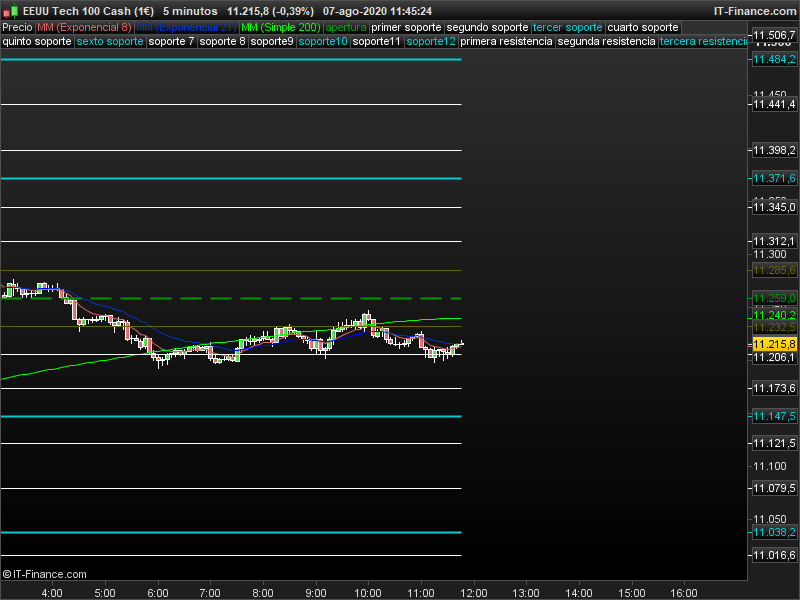The height and width of the screenshot is (600, 800).
Task: Click the green apertura legend label
Action: [x=346, y=27]
